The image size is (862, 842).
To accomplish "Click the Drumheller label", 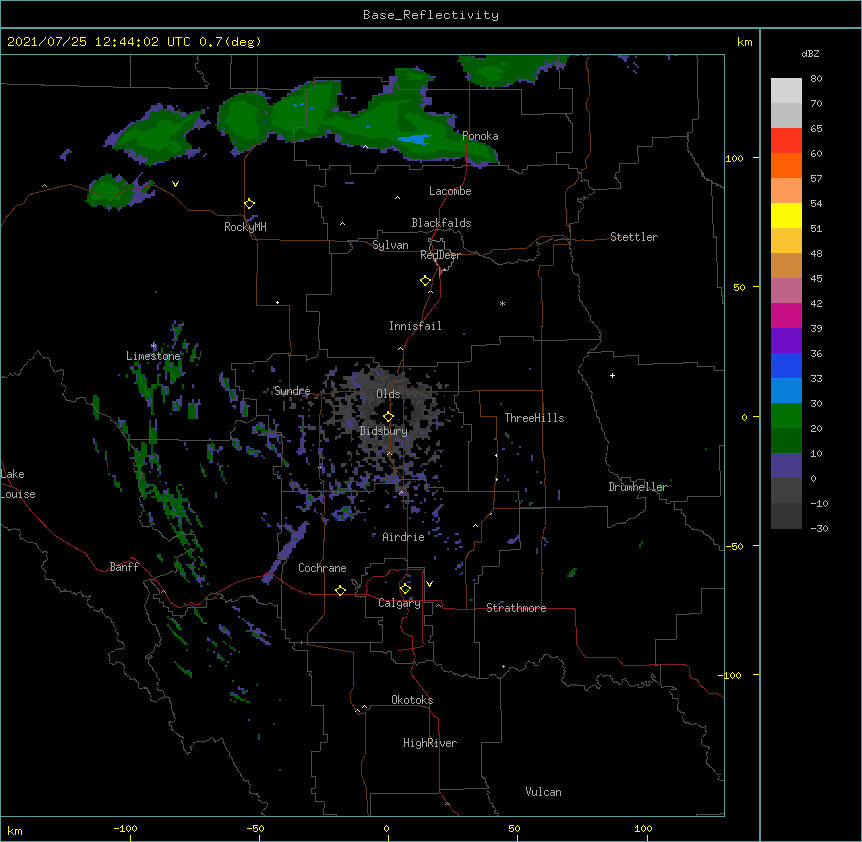I will tap(638, 487).
